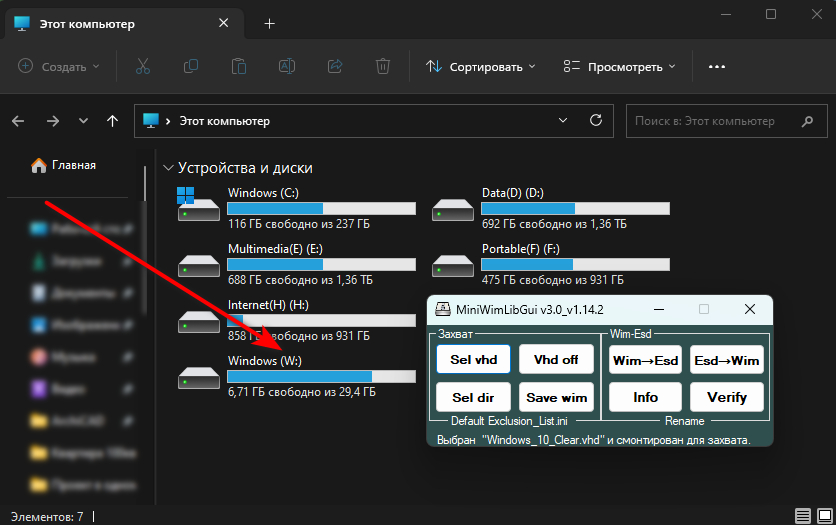Close the MiniWimLibGui window

[x=750, y=309]
